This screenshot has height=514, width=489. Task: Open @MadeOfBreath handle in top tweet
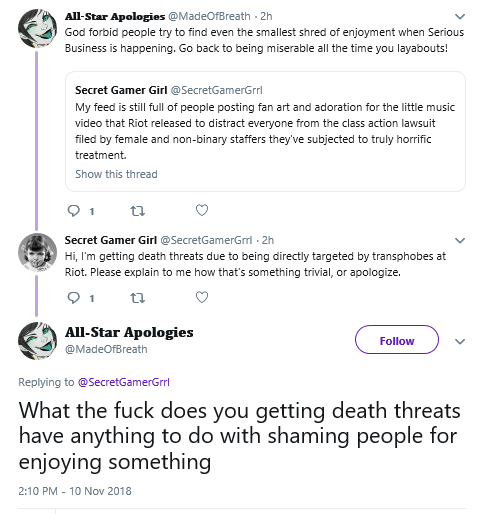pyautogui.click(x=209, y=16)
